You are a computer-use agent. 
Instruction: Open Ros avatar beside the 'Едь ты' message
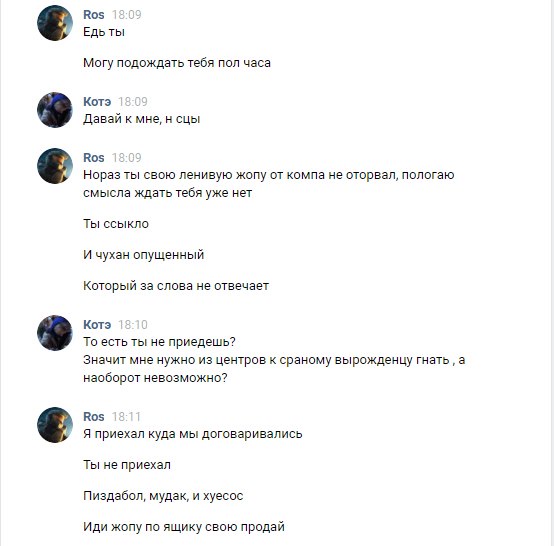(55, 23)
